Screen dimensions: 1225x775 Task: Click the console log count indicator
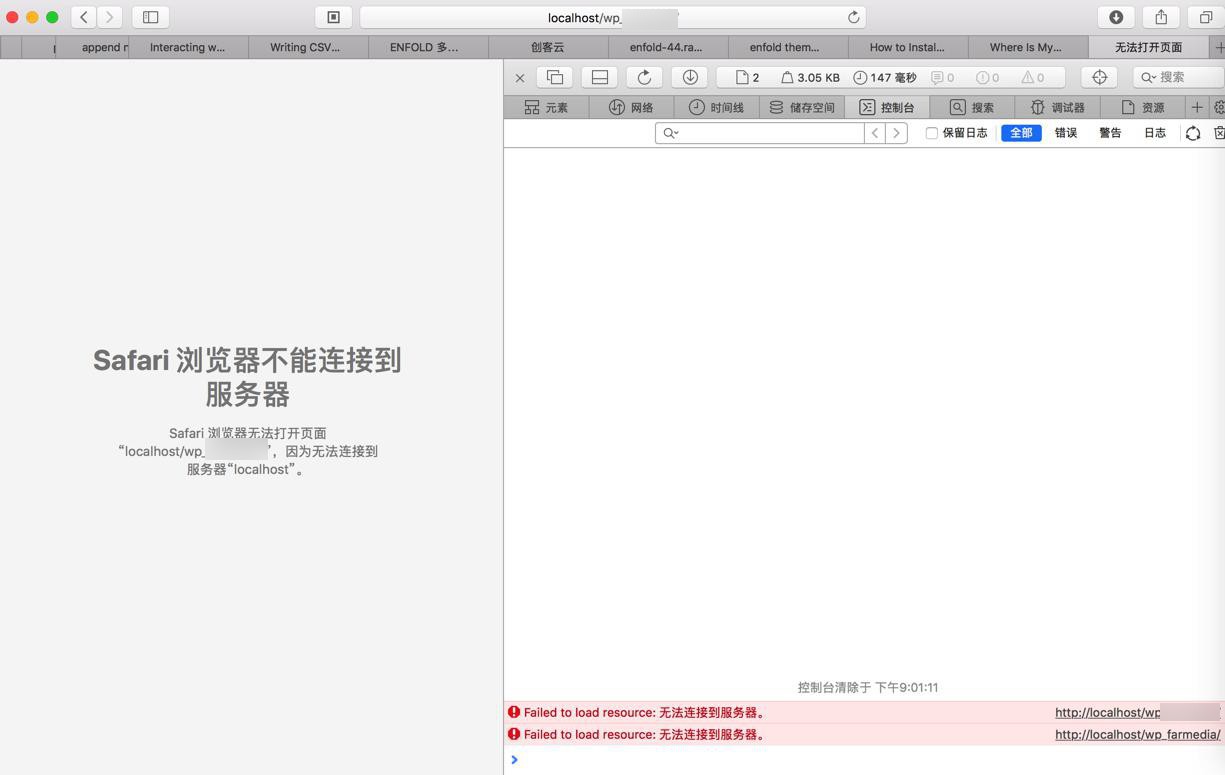(942, 77)
